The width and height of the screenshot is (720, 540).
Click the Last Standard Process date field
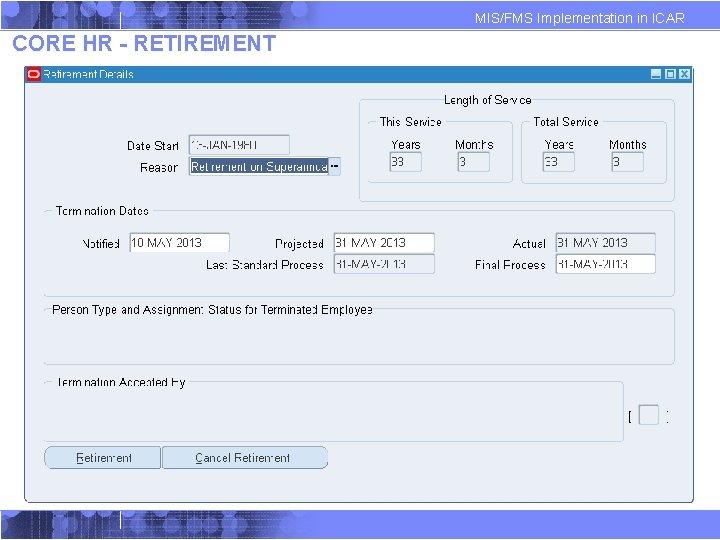tap(384, 264)
